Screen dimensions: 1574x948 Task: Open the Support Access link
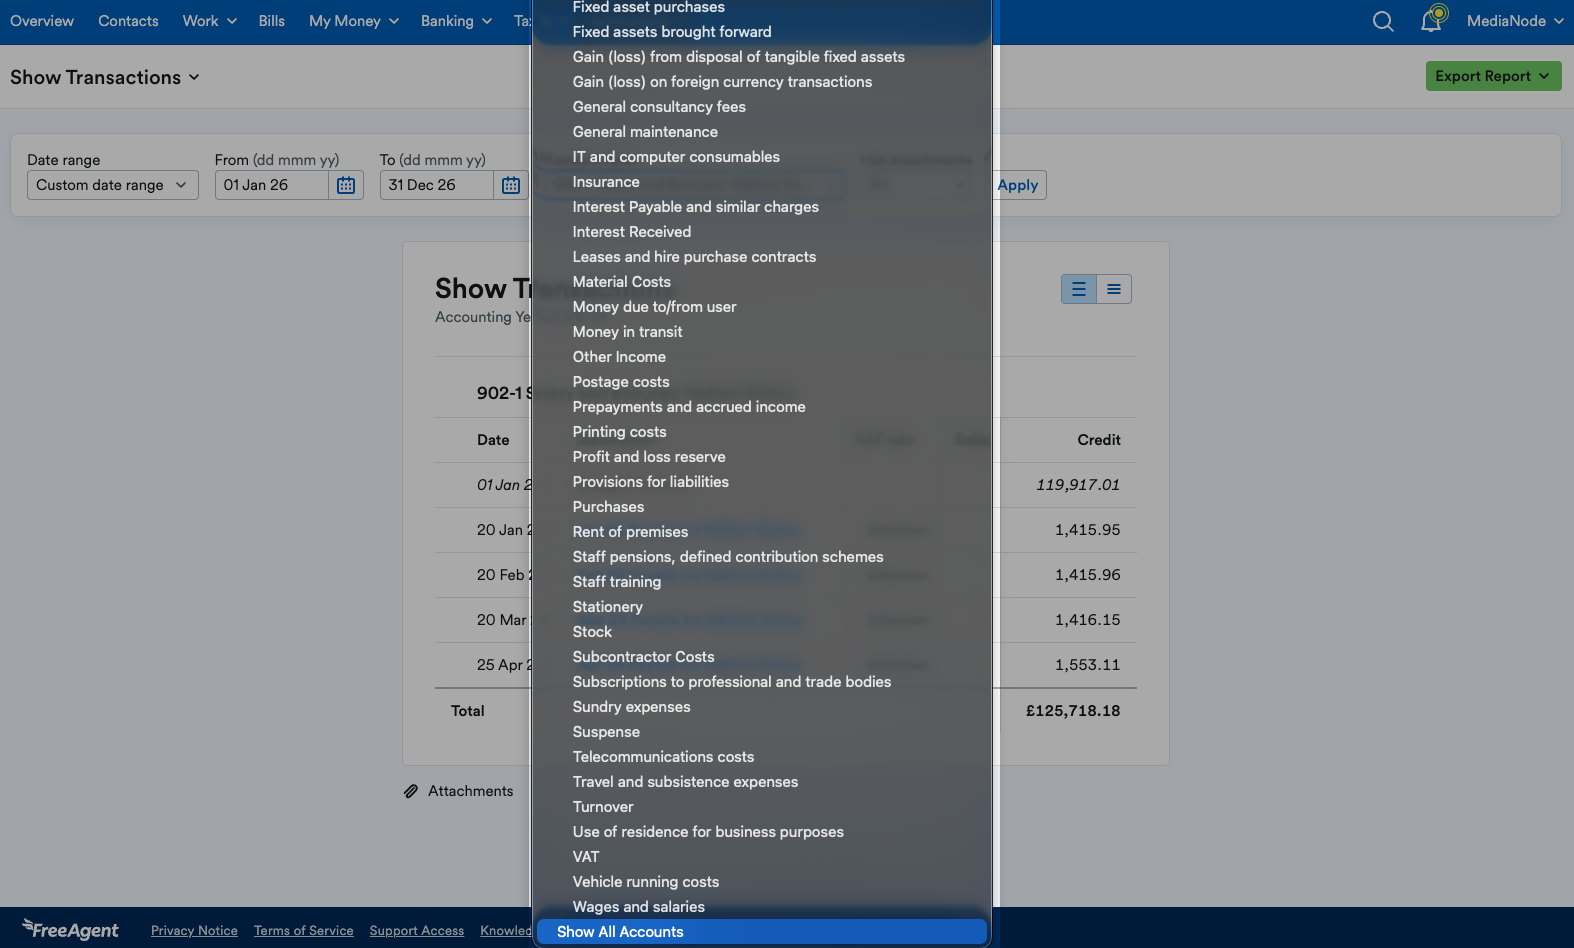[417, 931]
